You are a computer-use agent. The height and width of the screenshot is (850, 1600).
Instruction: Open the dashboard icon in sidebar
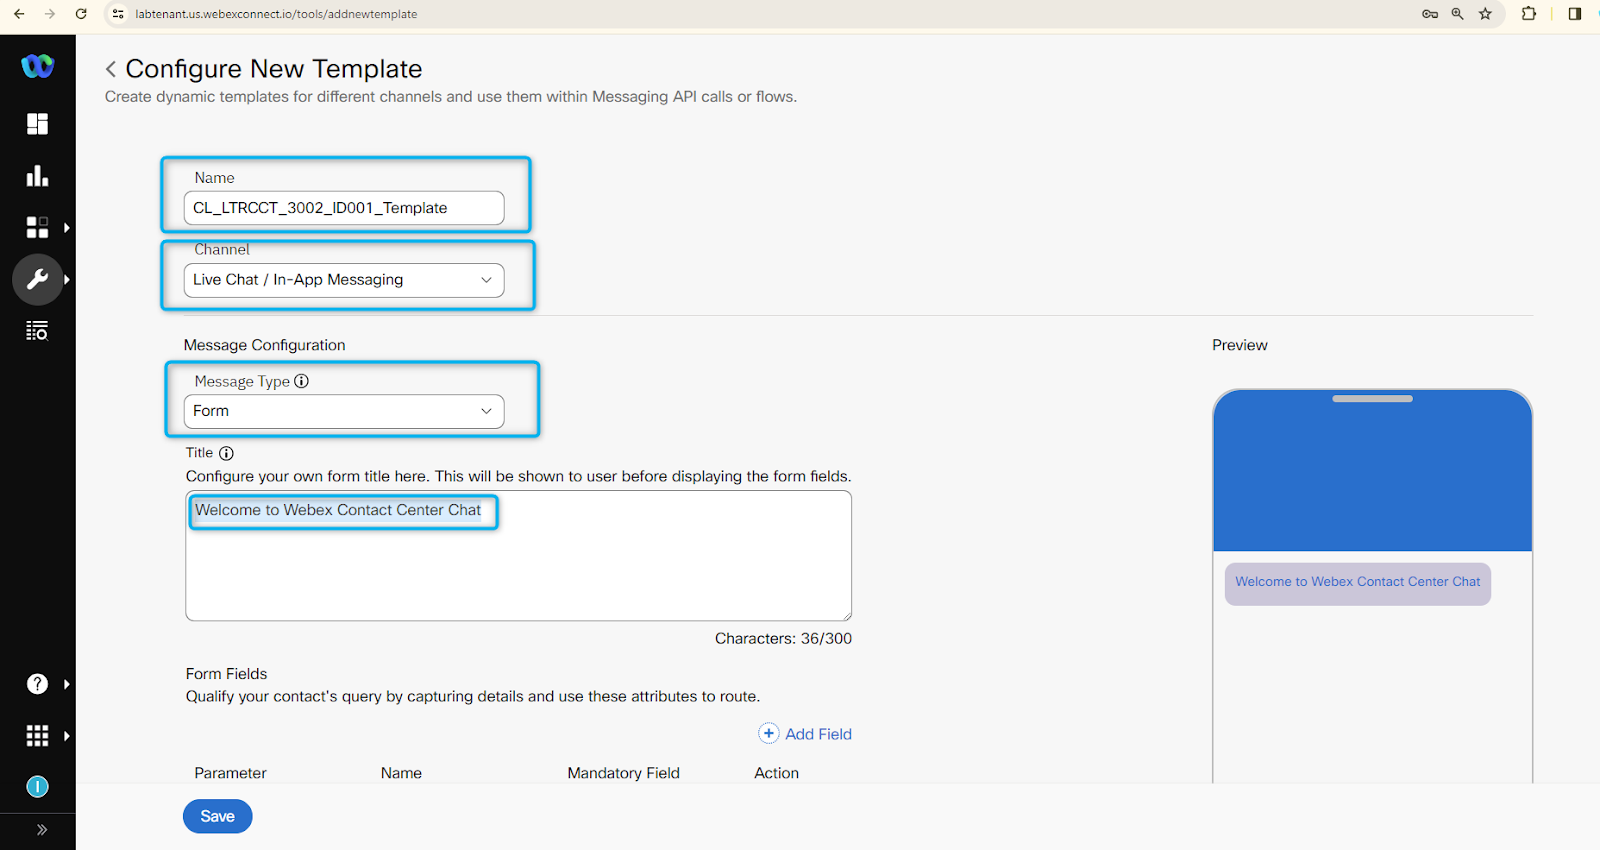point(37,124)
